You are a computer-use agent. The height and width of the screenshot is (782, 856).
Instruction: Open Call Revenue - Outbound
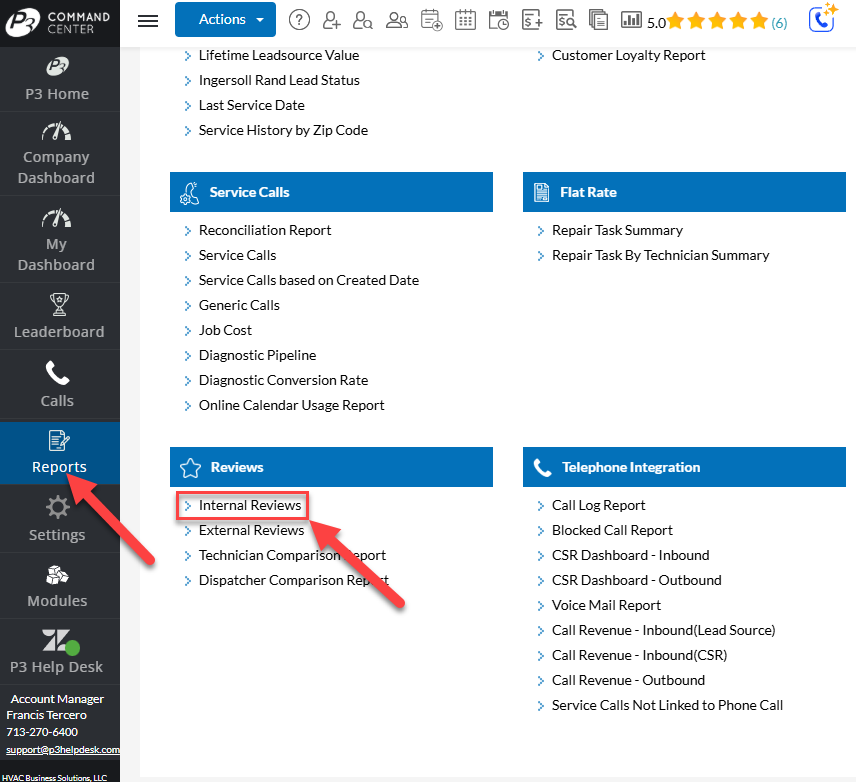coord(628,681)
